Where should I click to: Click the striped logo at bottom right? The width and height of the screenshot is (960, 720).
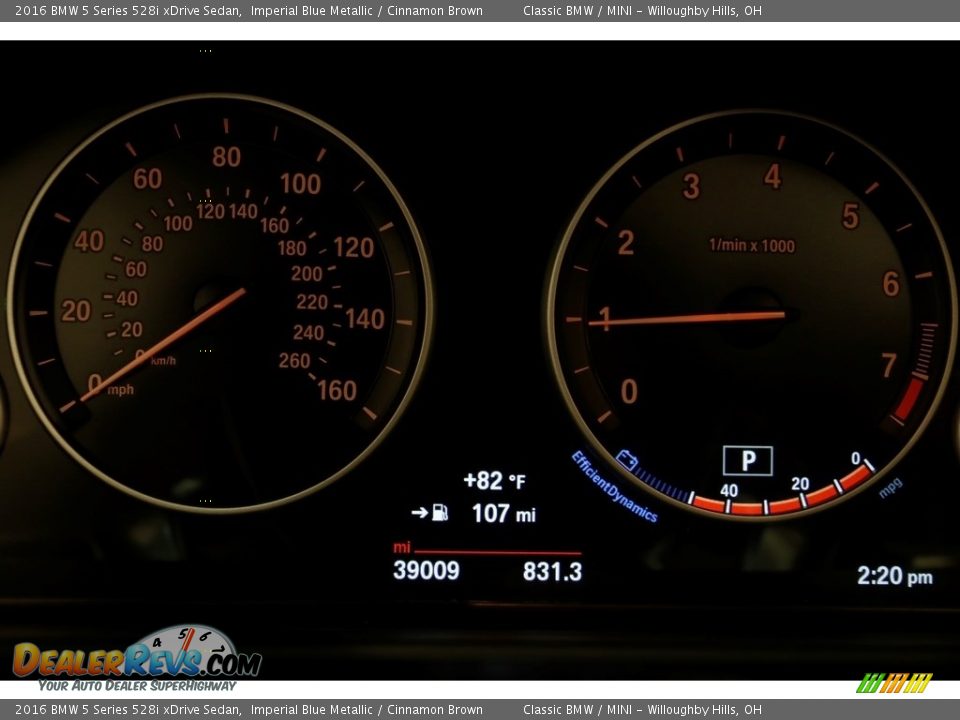[893, 683]
